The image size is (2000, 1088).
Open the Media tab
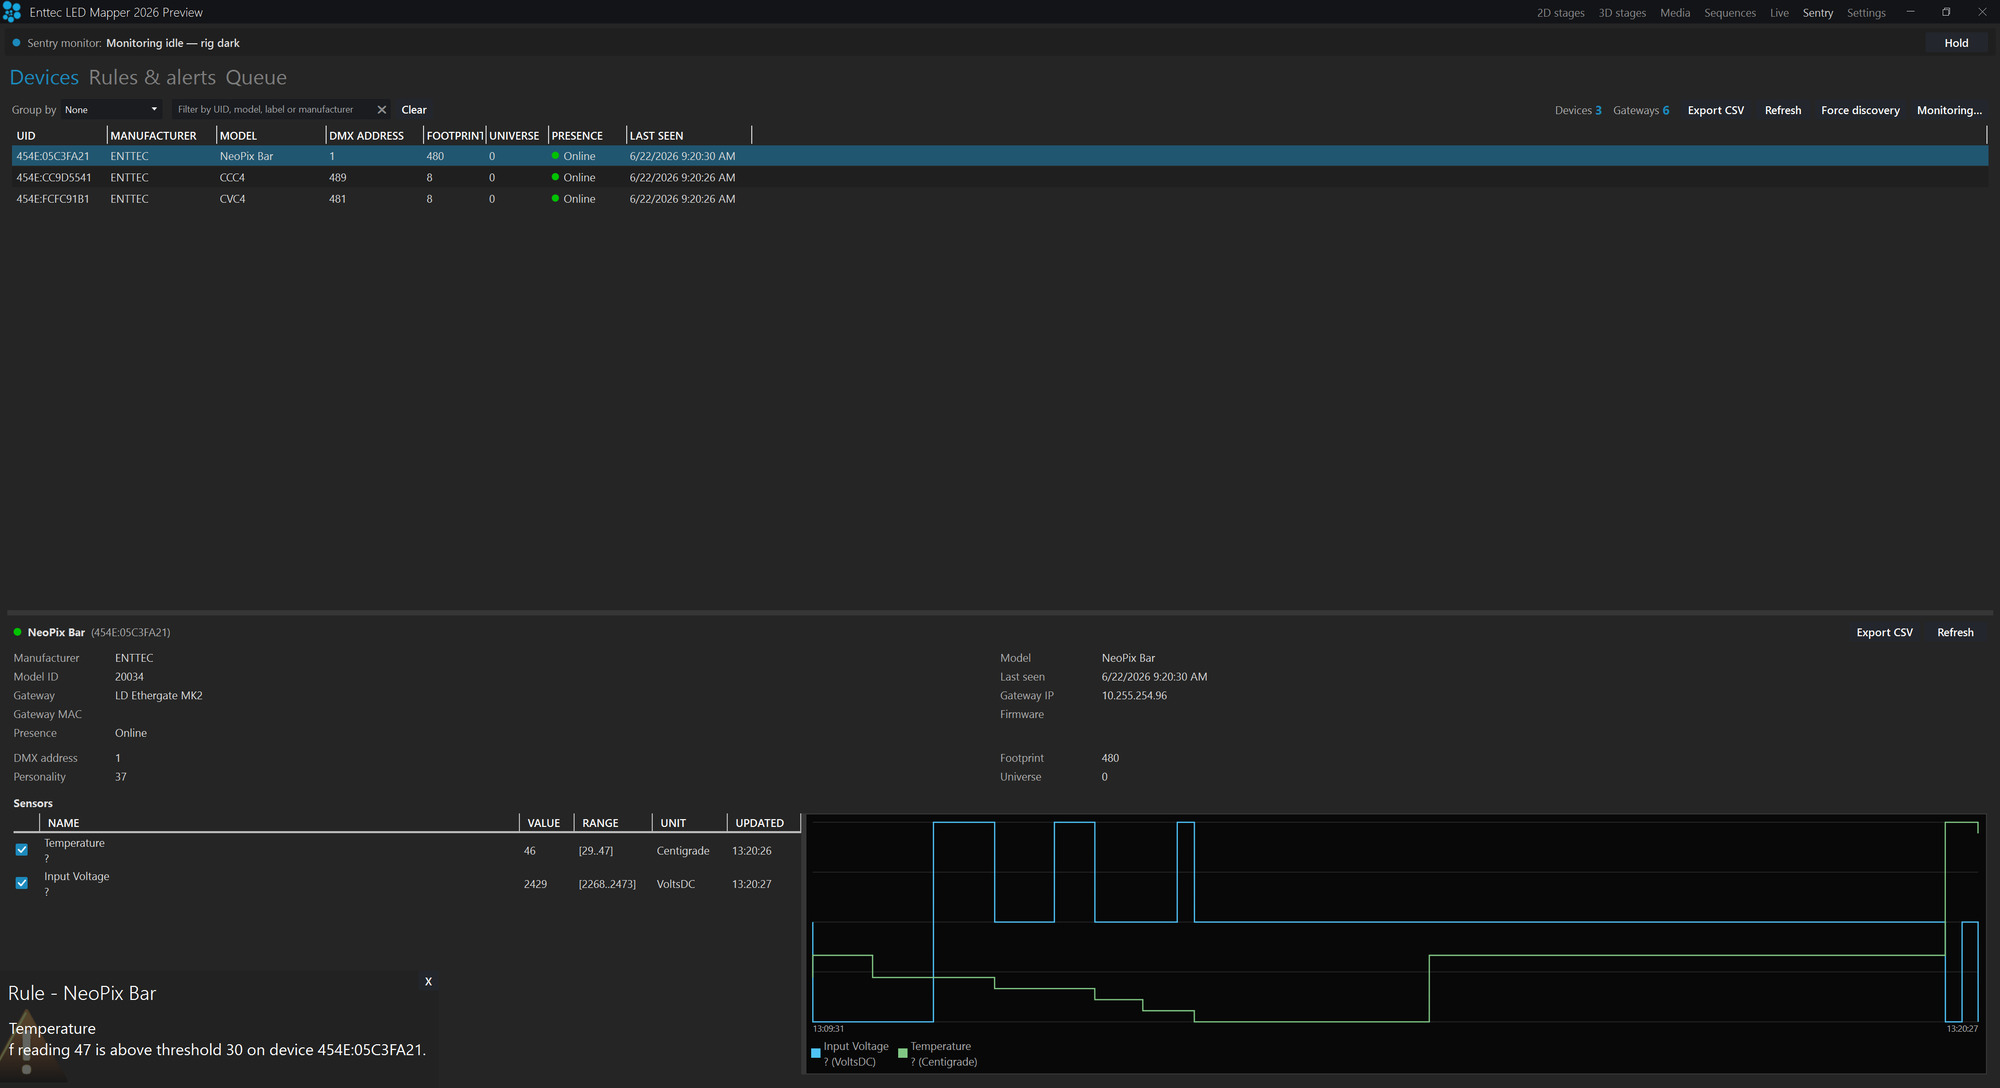[x=1675, y=13]
